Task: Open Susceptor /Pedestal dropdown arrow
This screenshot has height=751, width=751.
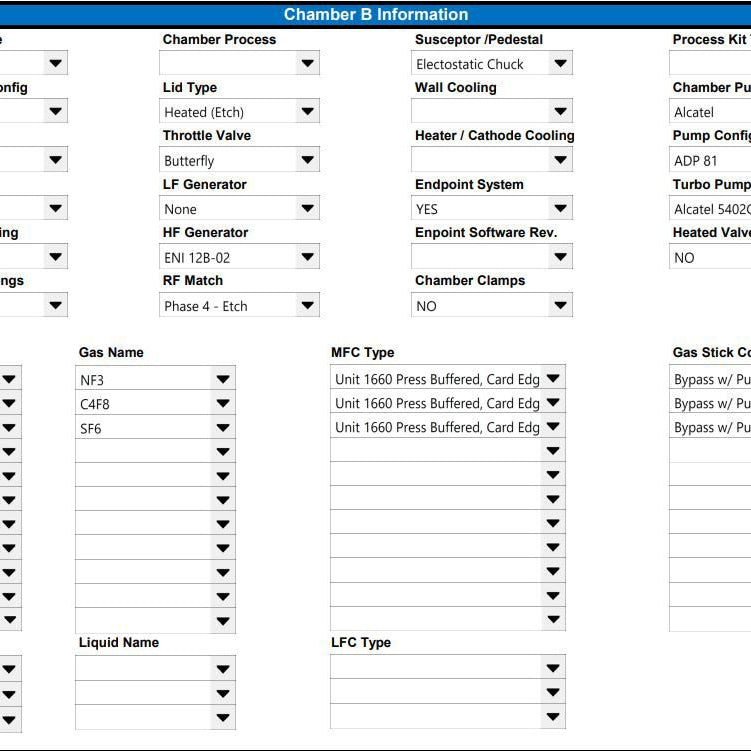Action: point(560,63)
